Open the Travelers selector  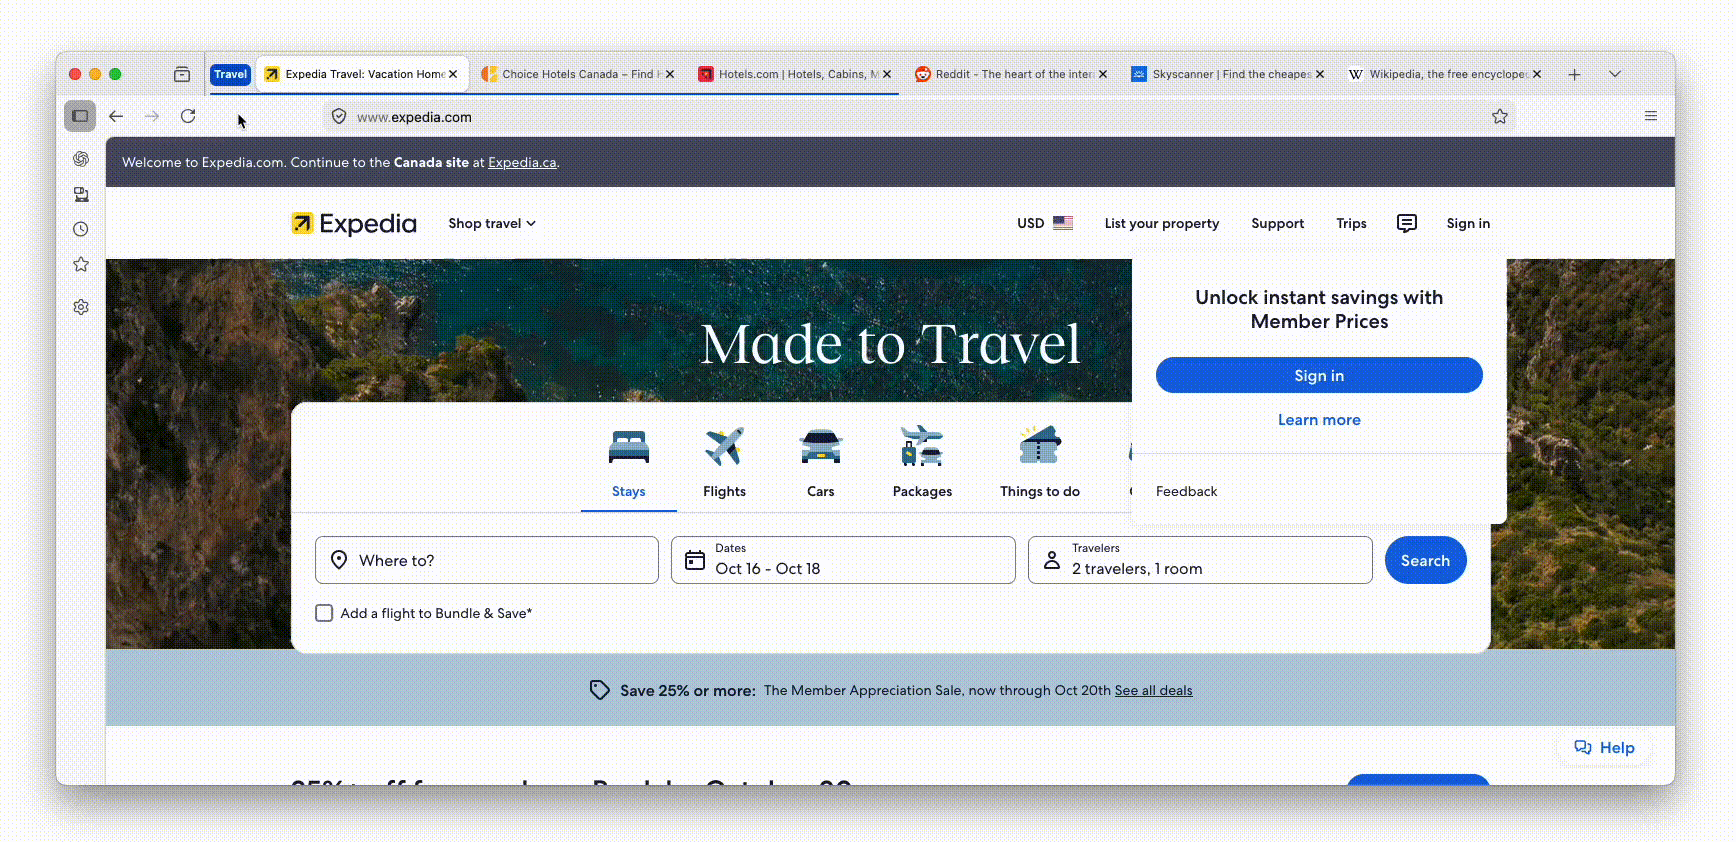[1199, 560]
